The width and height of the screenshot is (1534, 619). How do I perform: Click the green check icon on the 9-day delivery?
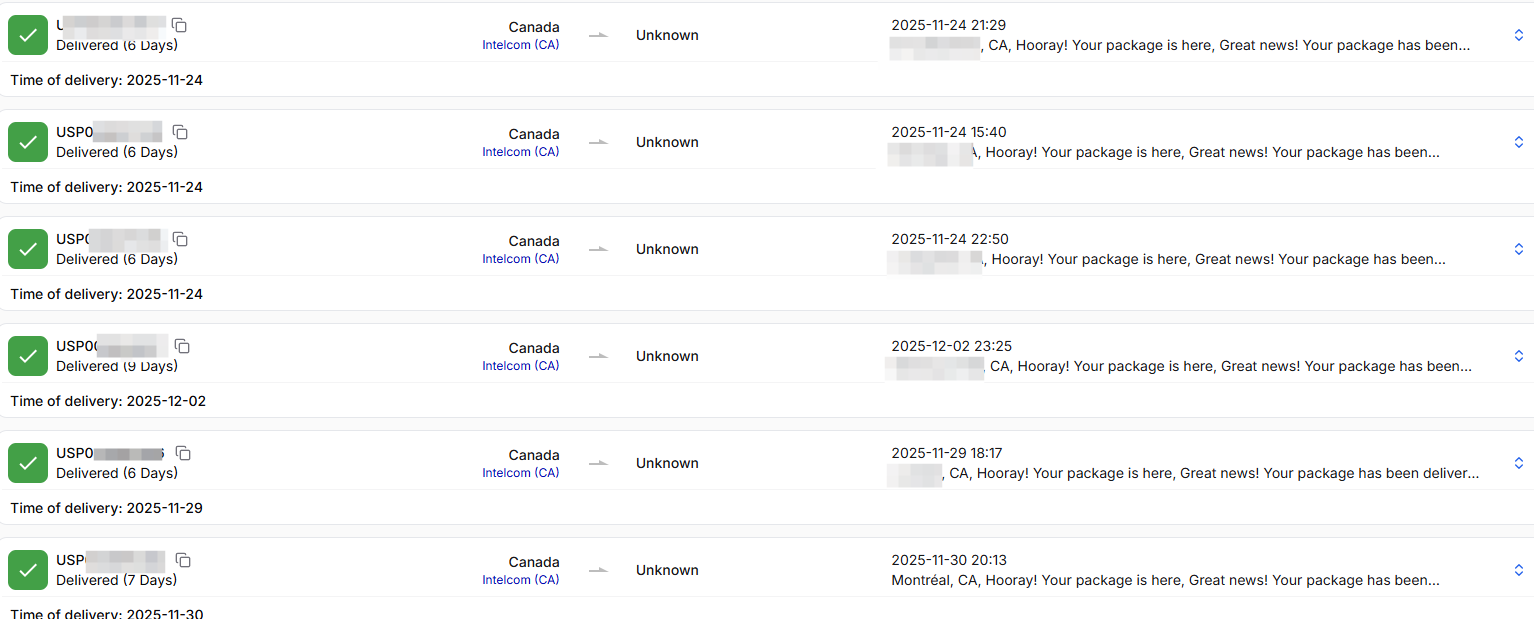pyautogui.click(x=27, y=355)
